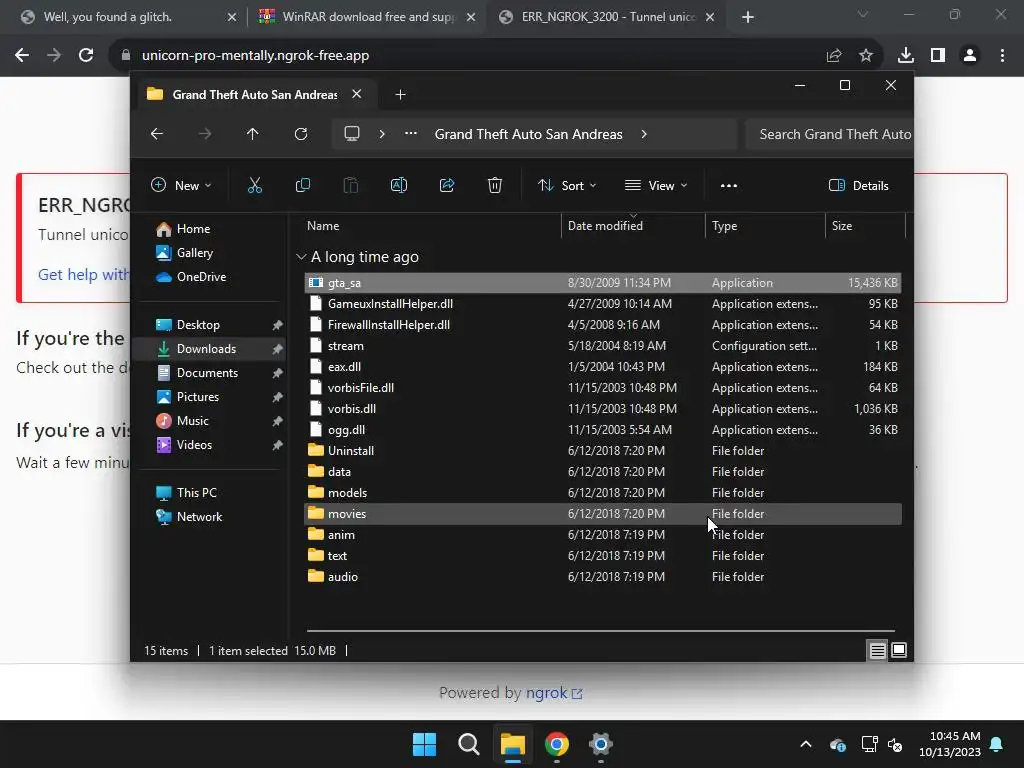Close the Grand Theft Auto Explorer tab
Image resolution: width=1024 pixels, height=768 pixels.
(357, 94)
